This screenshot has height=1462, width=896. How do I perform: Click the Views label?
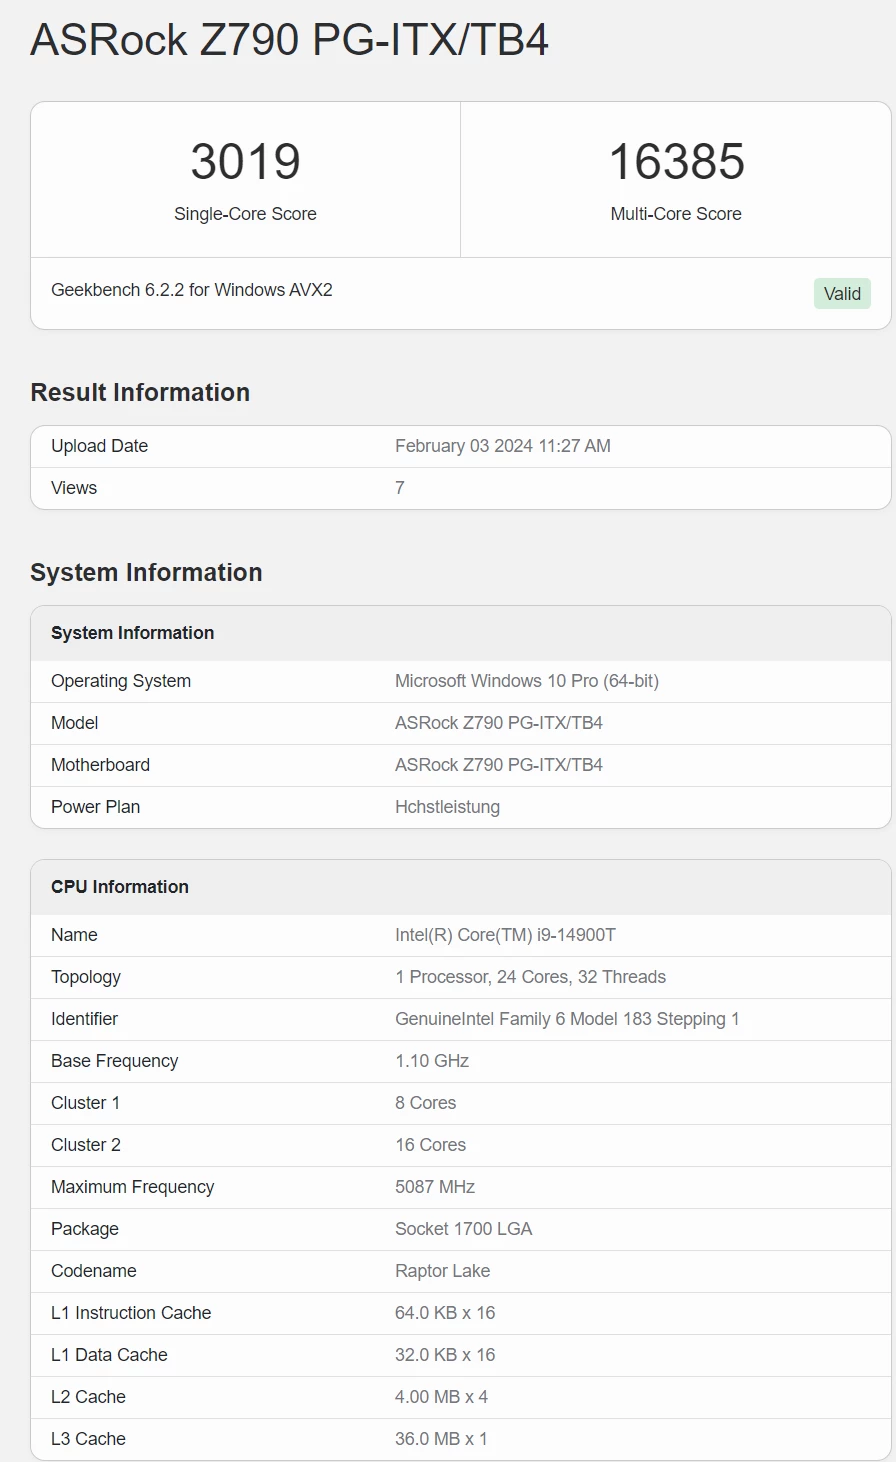tap(74, 488)
